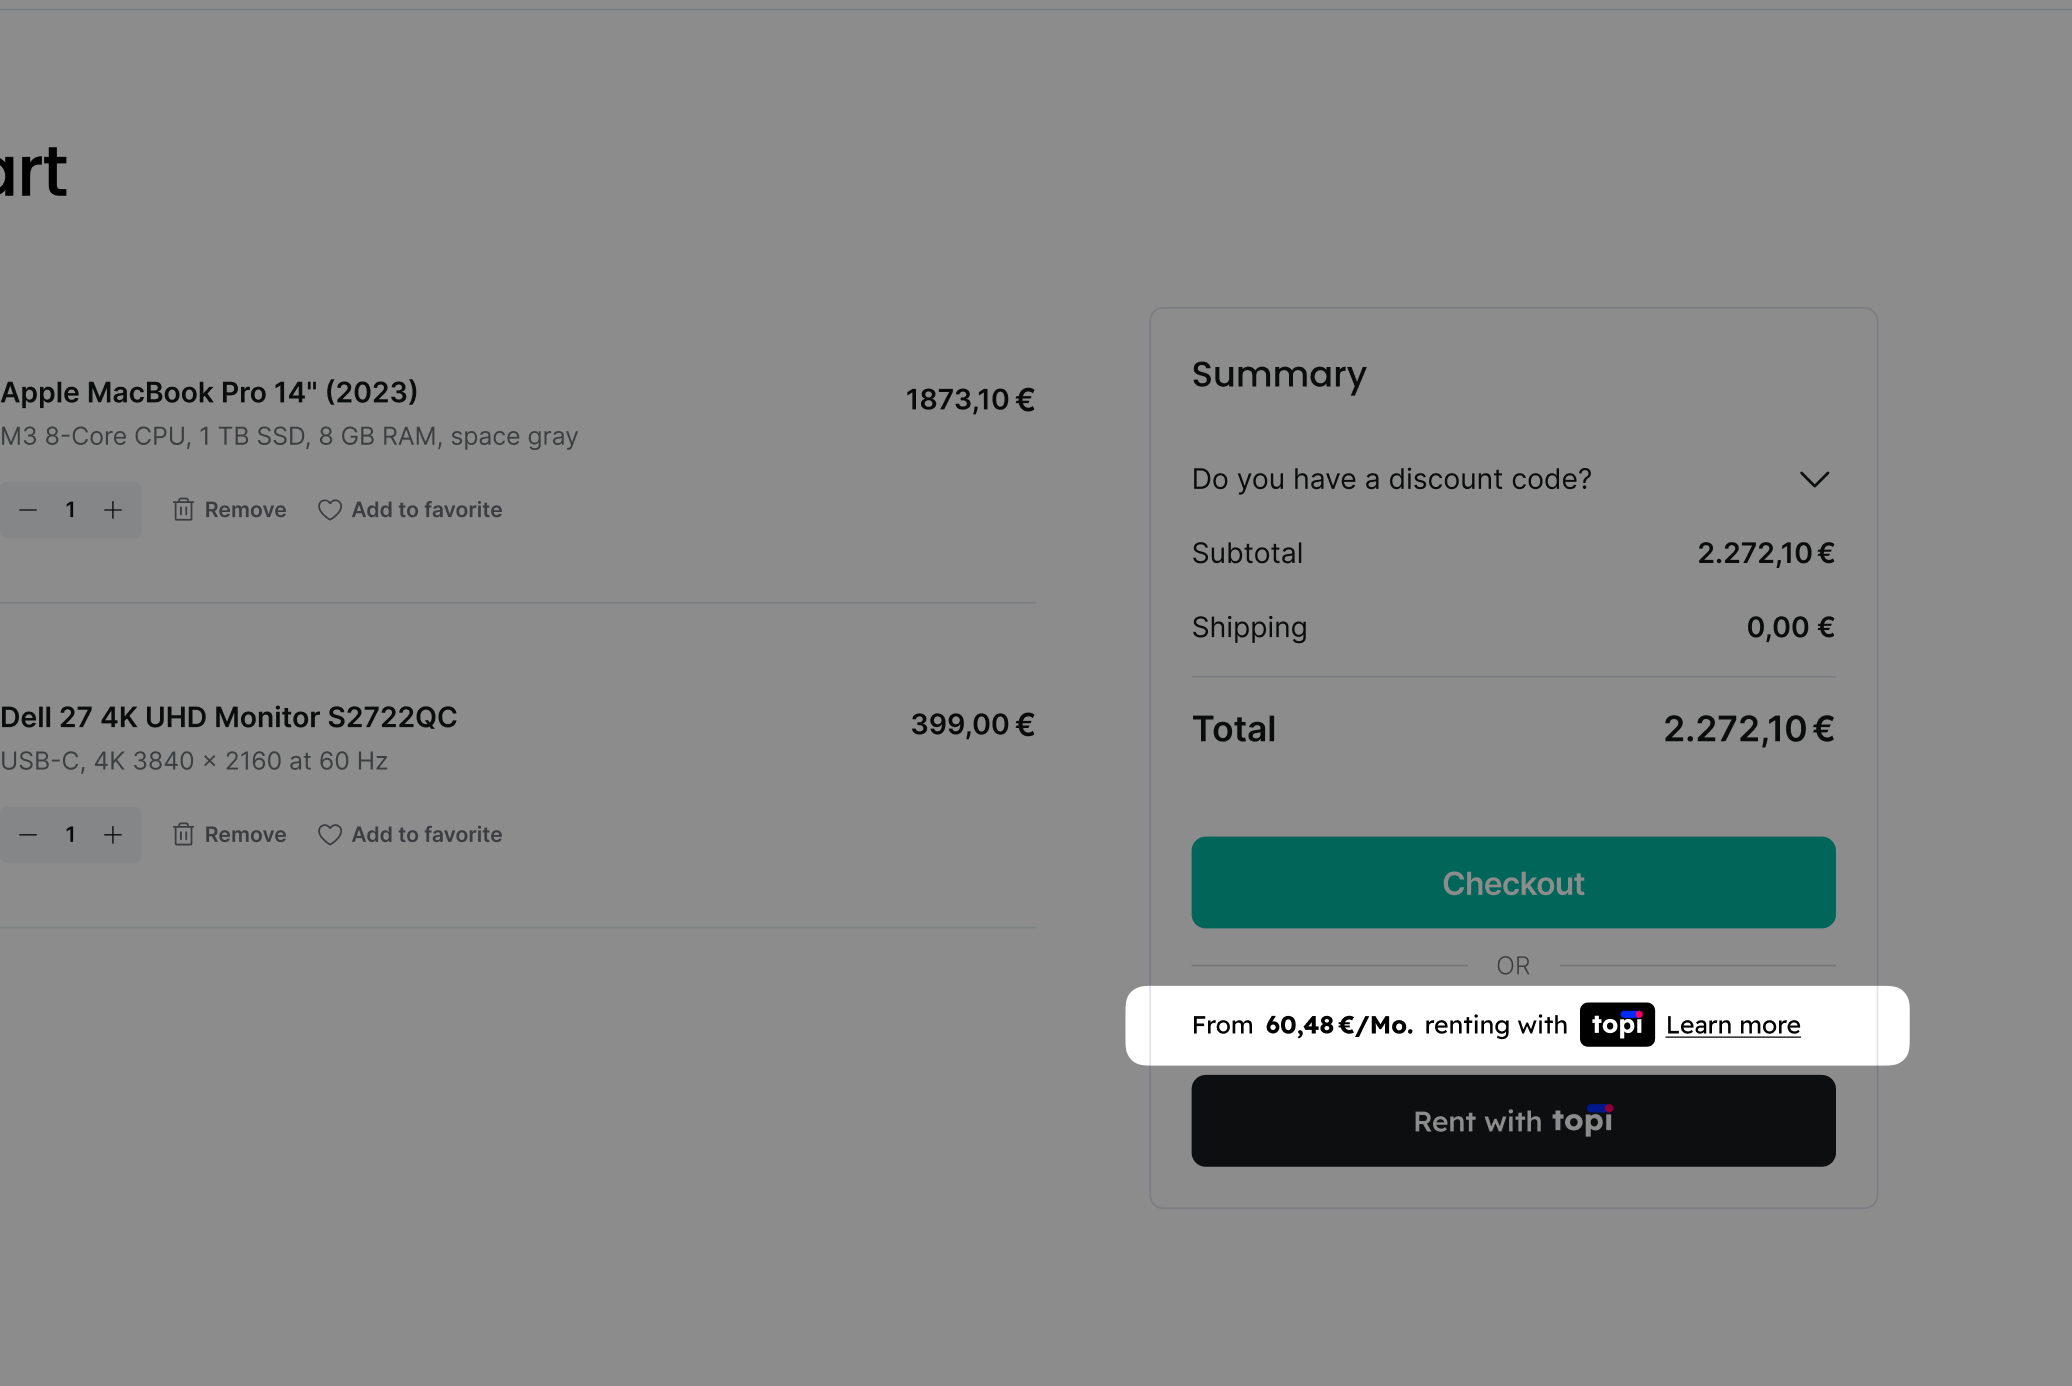The image size is (2072, 1386).
Task: Click heart icon to favorite MacBook Pro
Action: coord(330,510)
